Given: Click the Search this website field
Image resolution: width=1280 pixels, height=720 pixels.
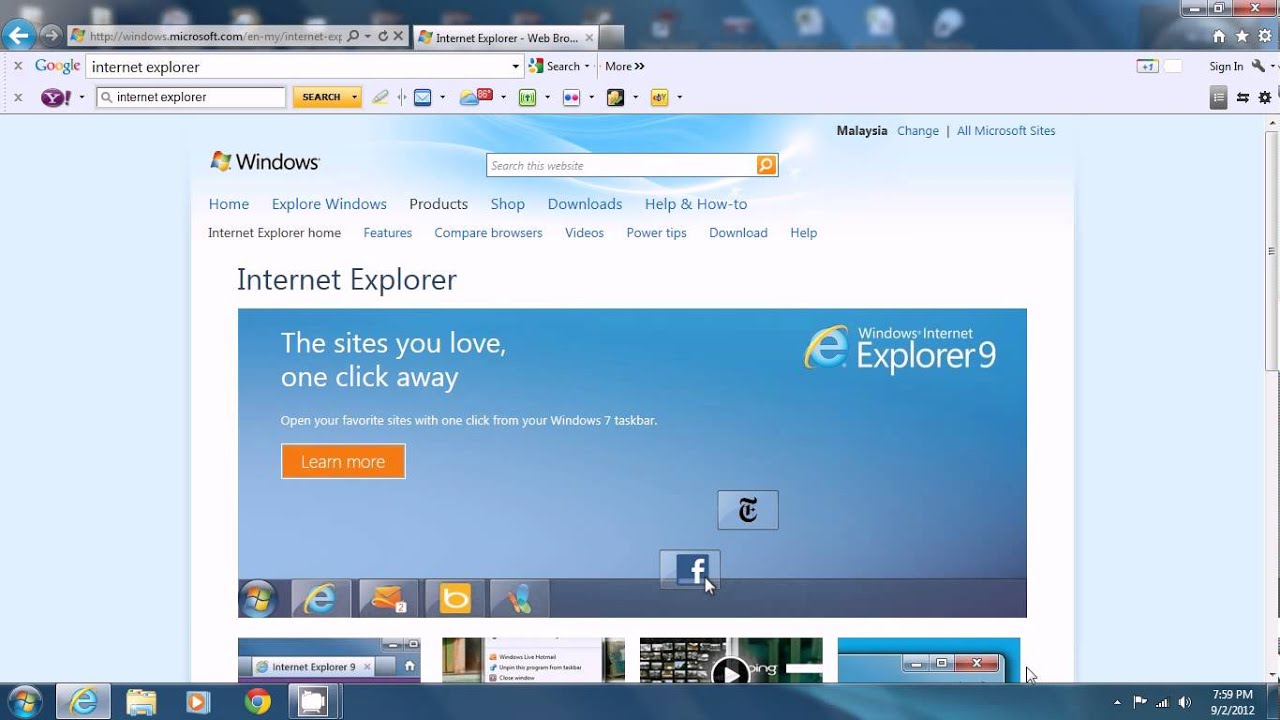Looking at the screenshot, I should coord(622,165).
